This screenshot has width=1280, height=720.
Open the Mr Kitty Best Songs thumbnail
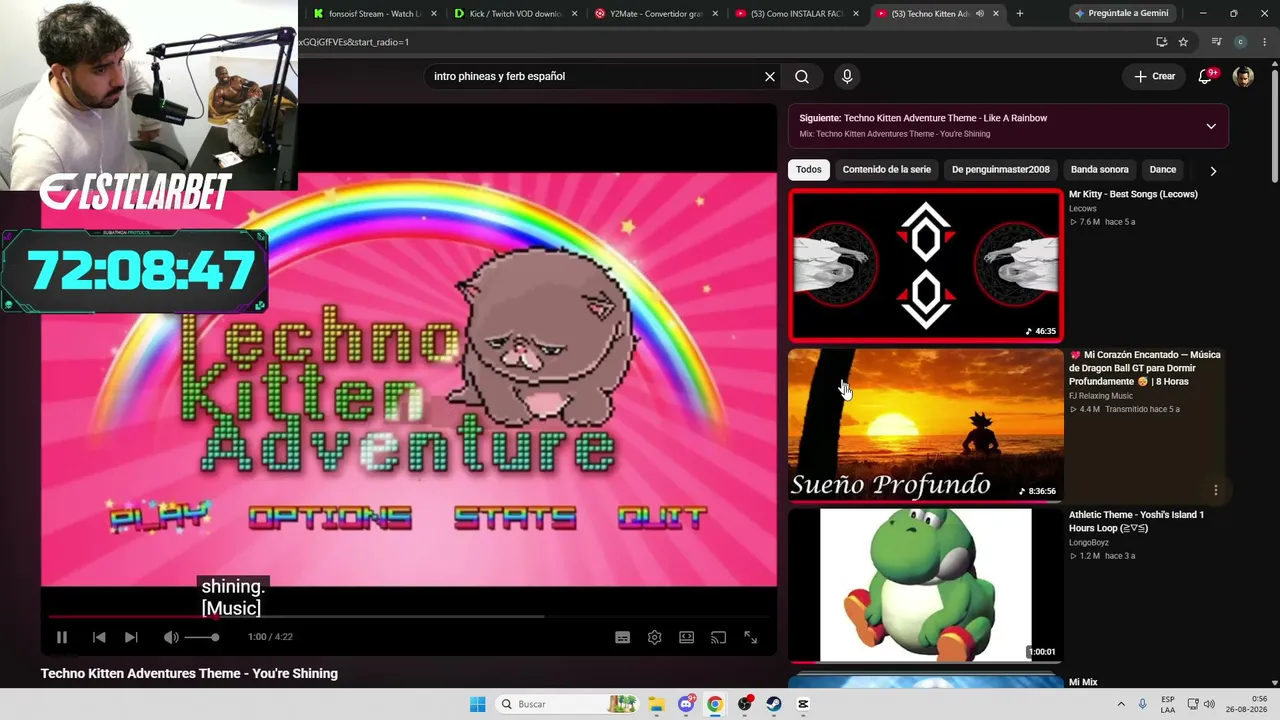coord(926,265)
